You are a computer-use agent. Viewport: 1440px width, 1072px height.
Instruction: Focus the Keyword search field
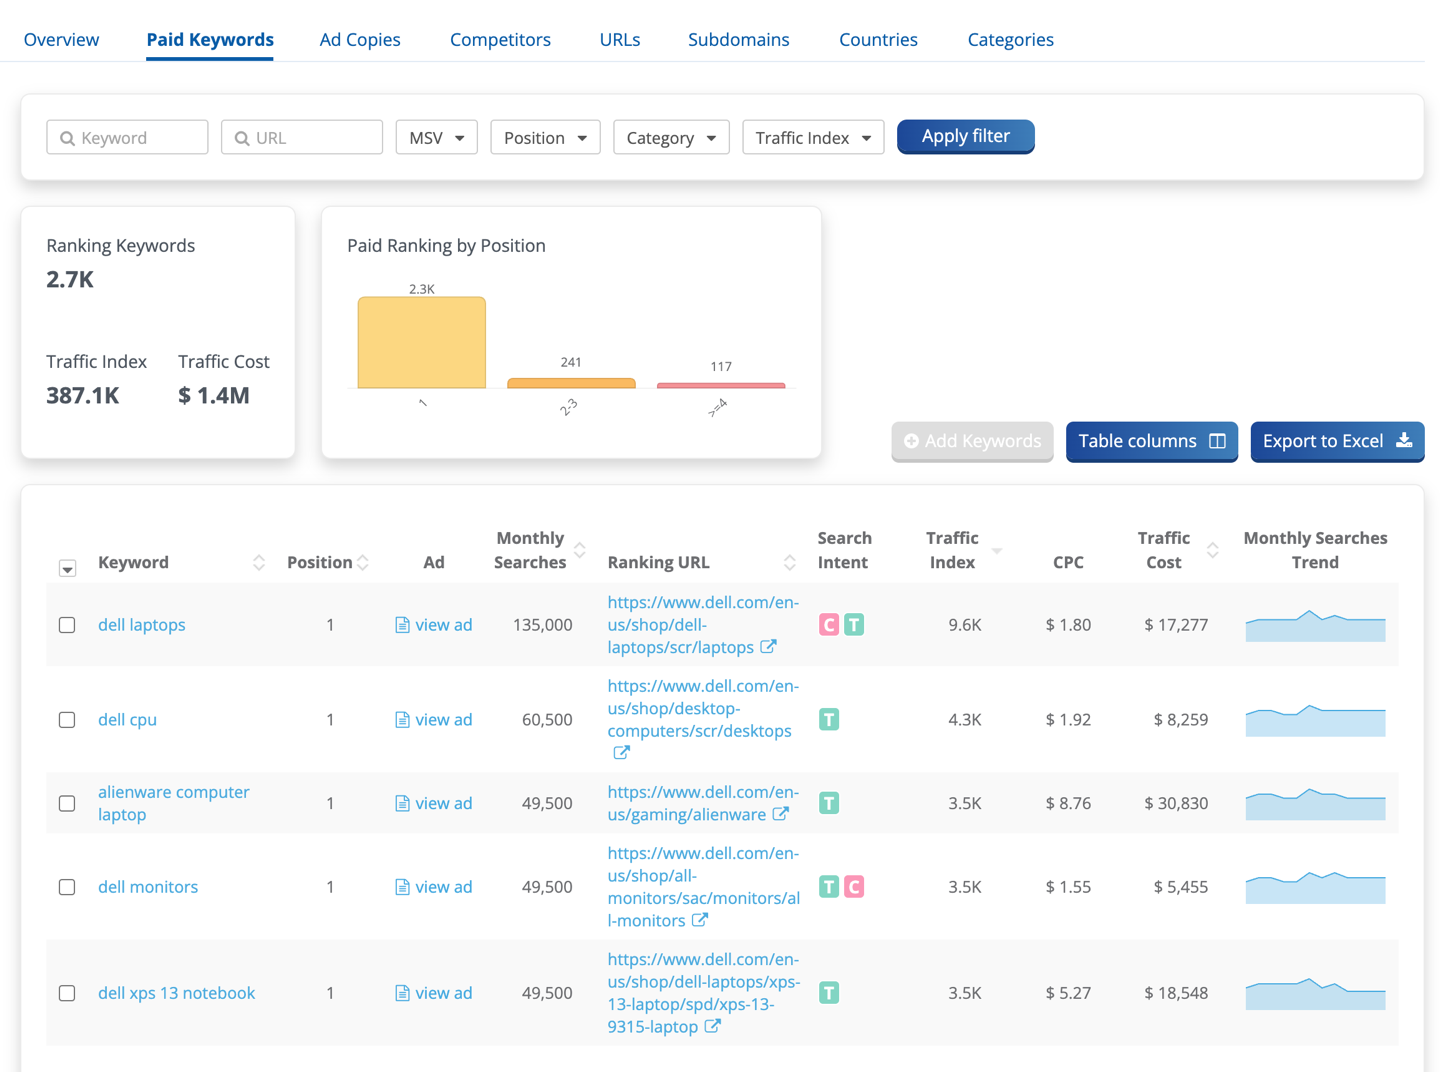(x=127, y=137)
